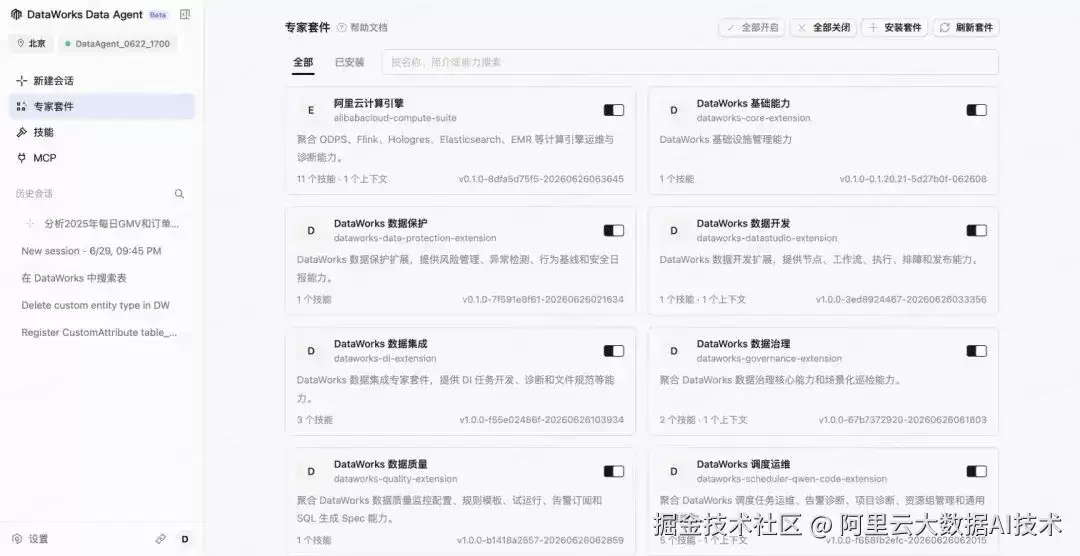The height and width of the screenshot is (556, 1080).
Task: Click the 技能 hammer icon
Action: pyautogui.click(x=22, y=132)
